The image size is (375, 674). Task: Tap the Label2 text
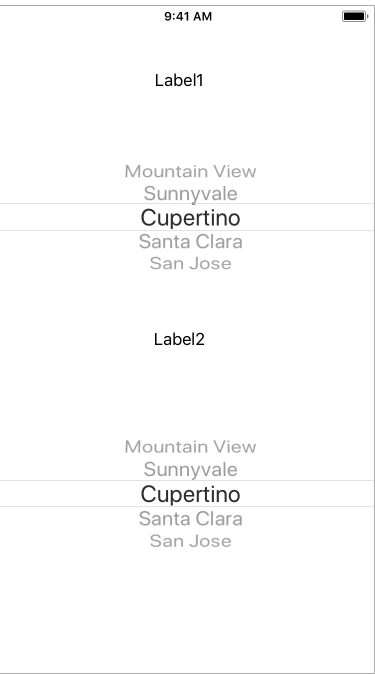click(179, 339)
